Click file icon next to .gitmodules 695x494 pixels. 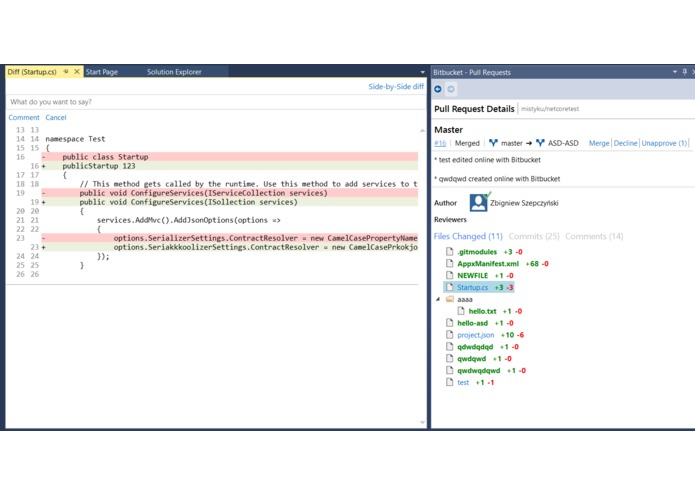449,251
